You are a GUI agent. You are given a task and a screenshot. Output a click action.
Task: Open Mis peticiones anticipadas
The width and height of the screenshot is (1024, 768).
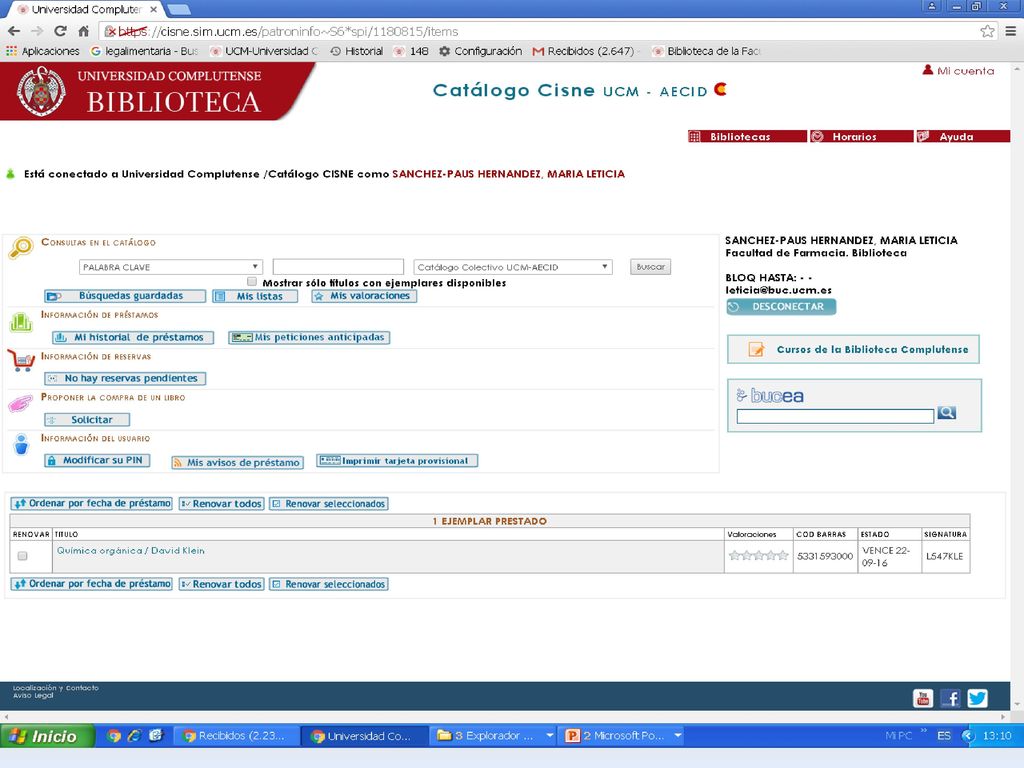coord(309,337)
